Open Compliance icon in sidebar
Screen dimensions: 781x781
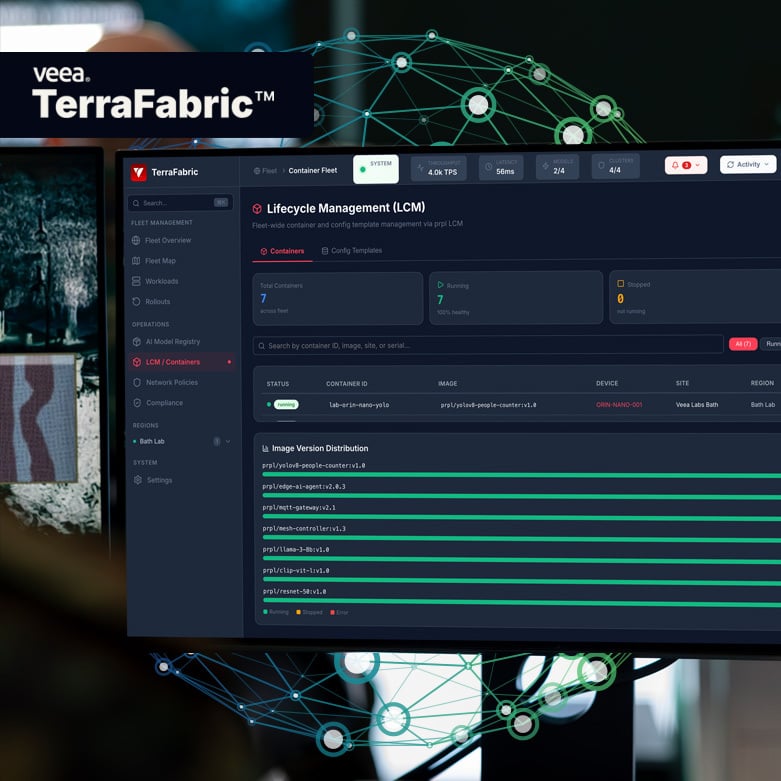(136, 403)
